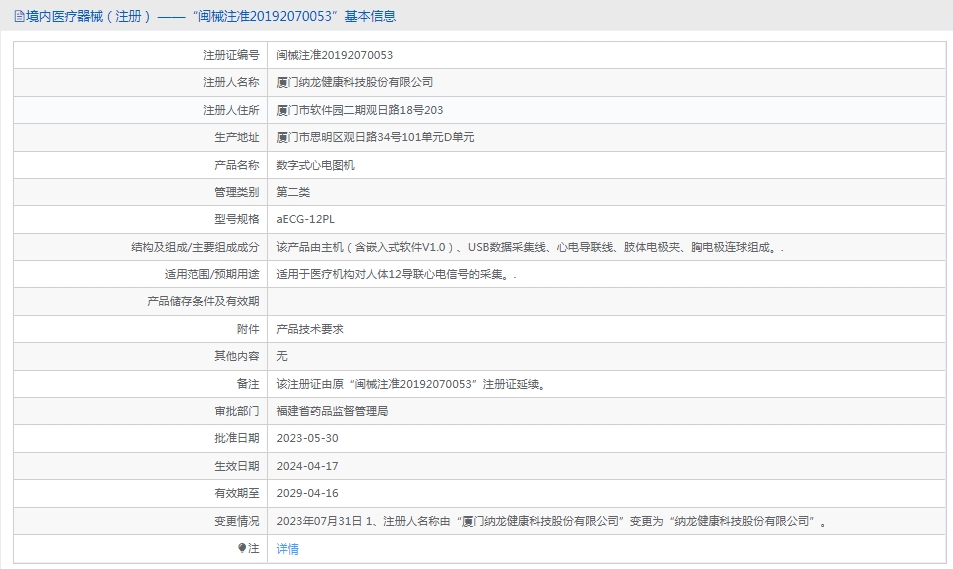Select the expiry date 2029-04-16

(308, 494)
